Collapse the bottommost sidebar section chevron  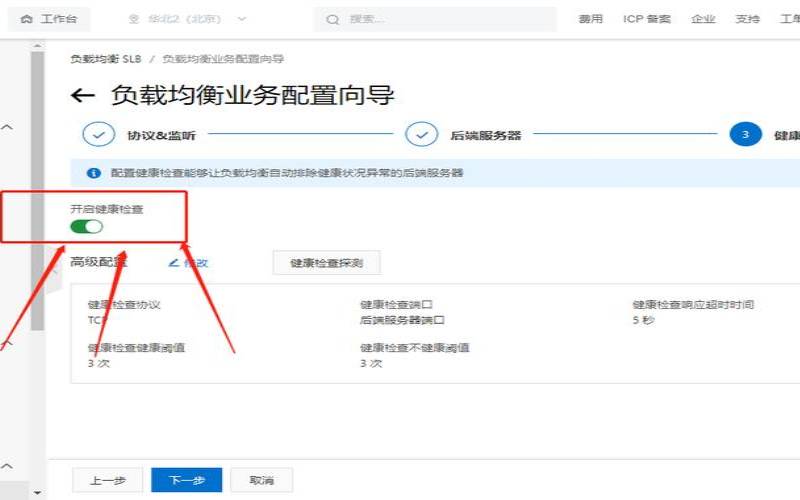7,466
